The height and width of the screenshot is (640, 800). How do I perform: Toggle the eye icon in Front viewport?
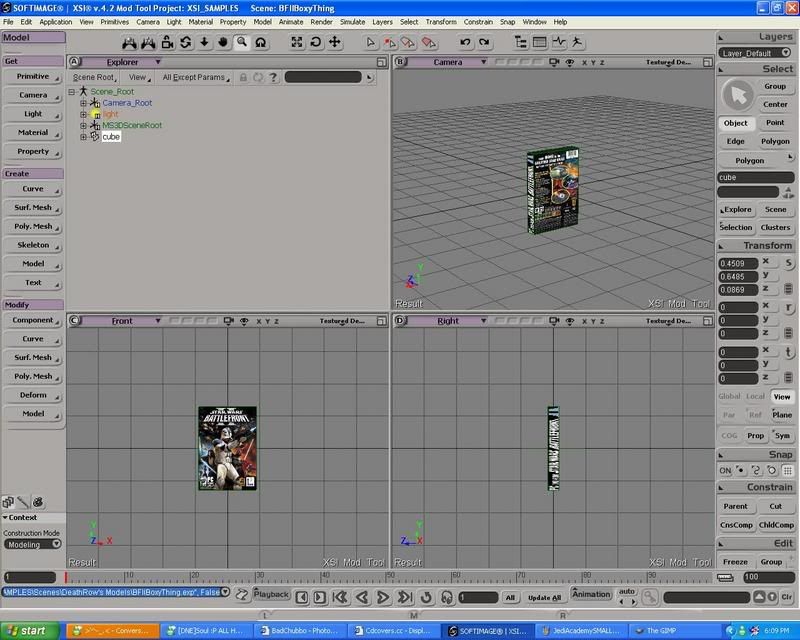[244, 321]
